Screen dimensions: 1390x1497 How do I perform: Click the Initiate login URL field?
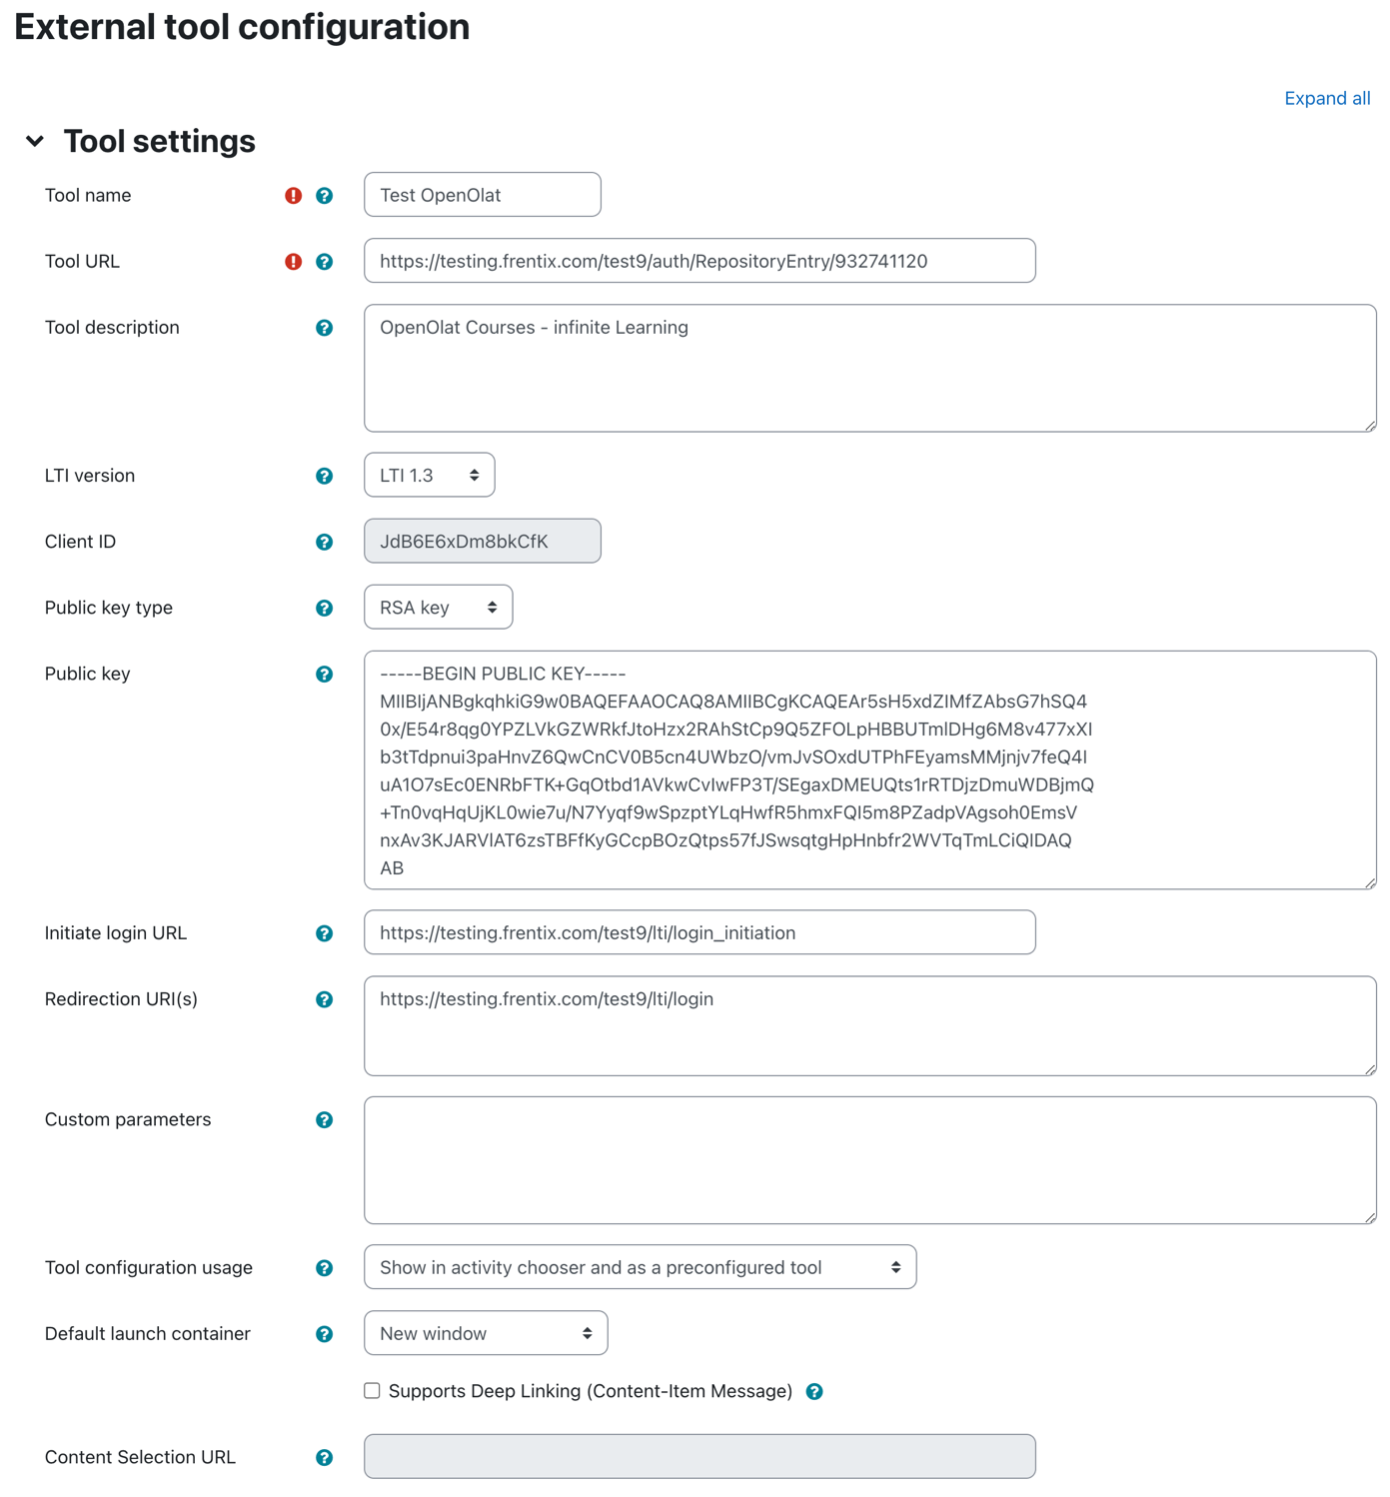tap(700, 932)
